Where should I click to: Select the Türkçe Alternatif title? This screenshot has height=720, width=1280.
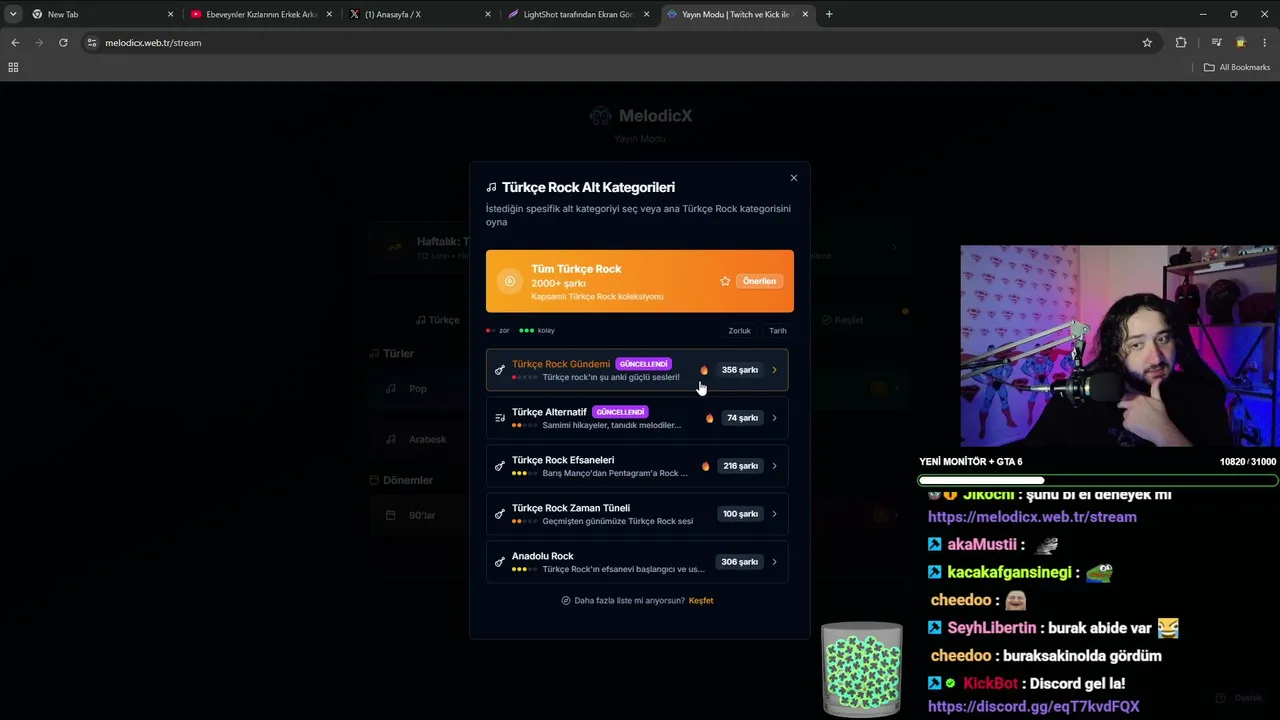tap(549, 412)
